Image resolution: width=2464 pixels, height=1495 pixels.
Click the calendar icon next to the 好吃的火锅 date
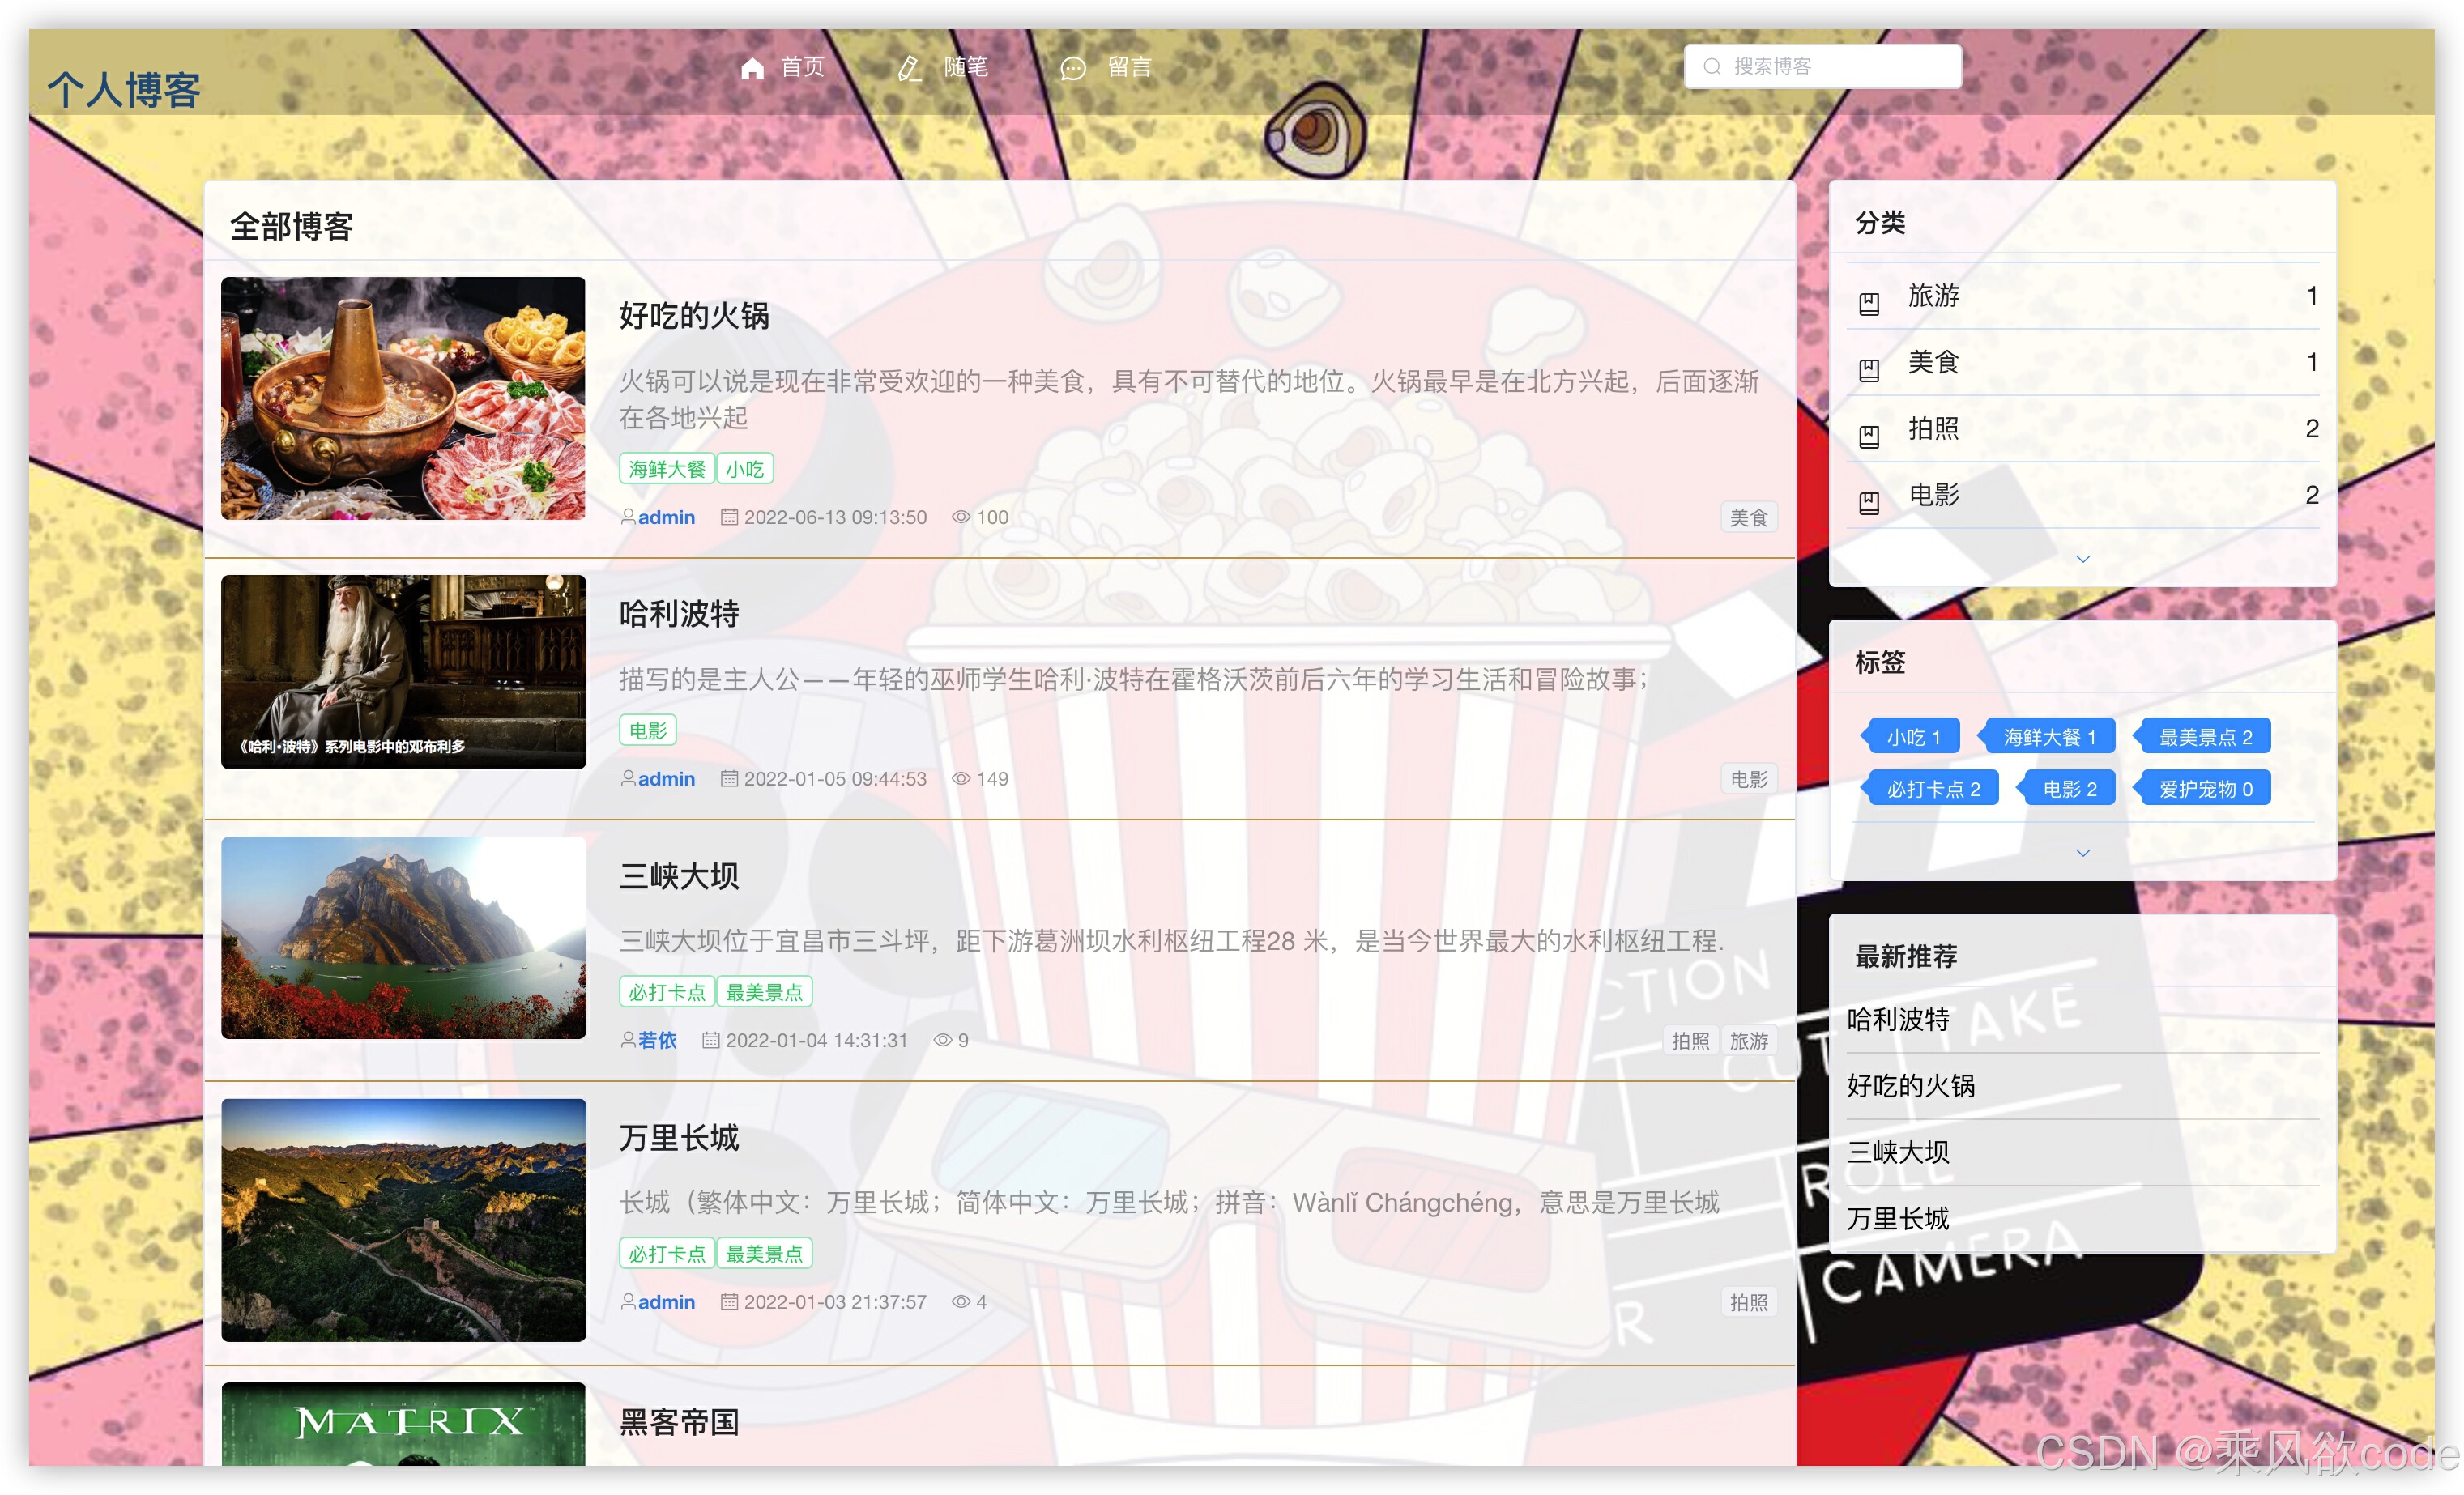tap(731, 516)
